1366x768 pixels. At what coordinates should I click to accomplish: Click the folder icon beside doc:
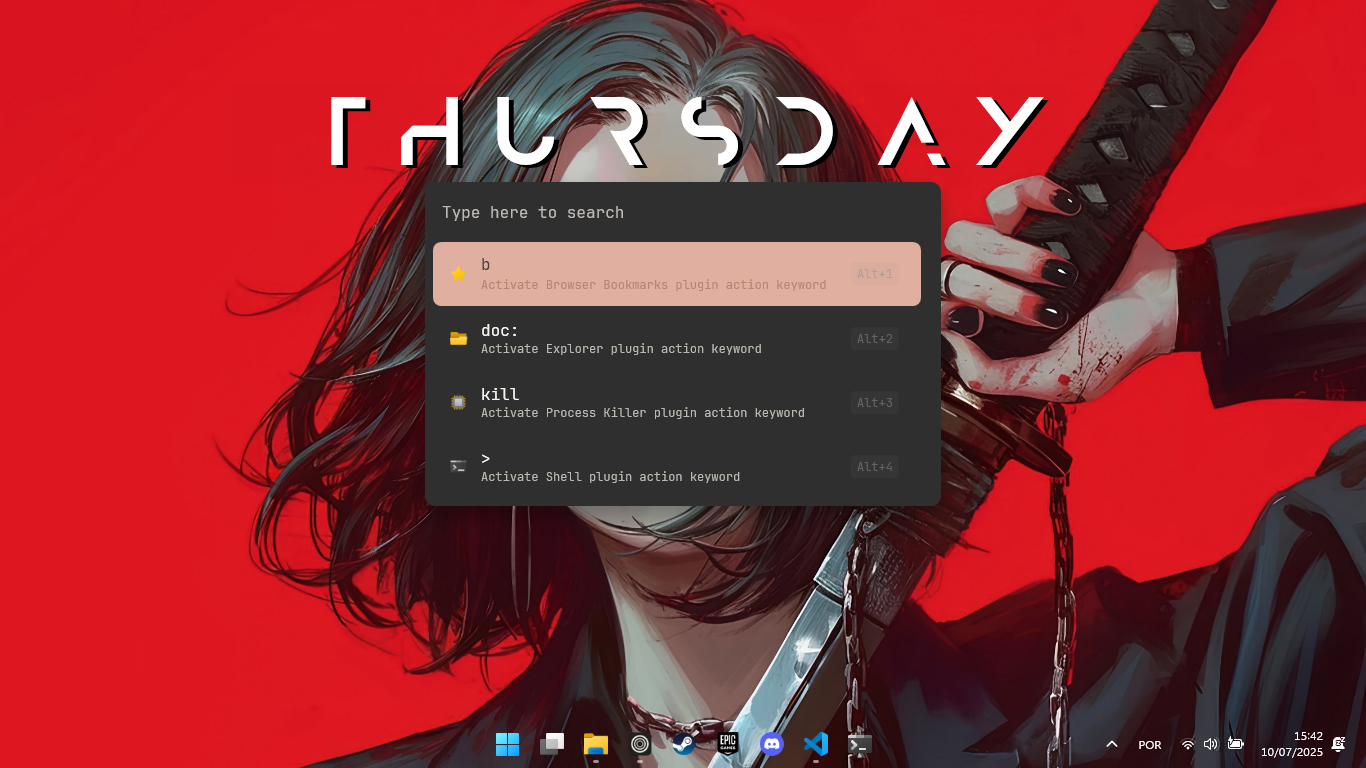[x=458, y=338]
